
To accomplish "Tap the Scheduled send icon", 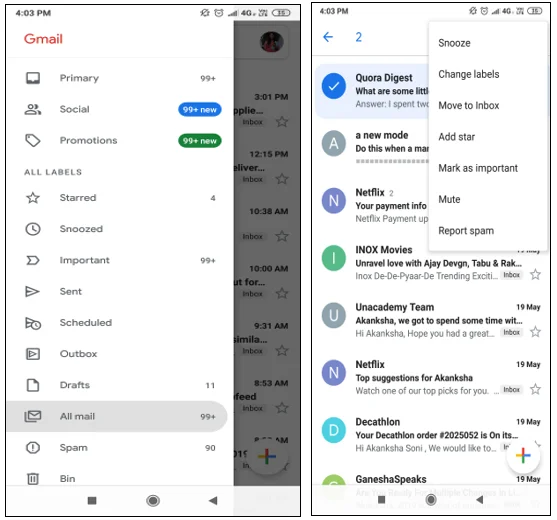I will pos(33,323).
